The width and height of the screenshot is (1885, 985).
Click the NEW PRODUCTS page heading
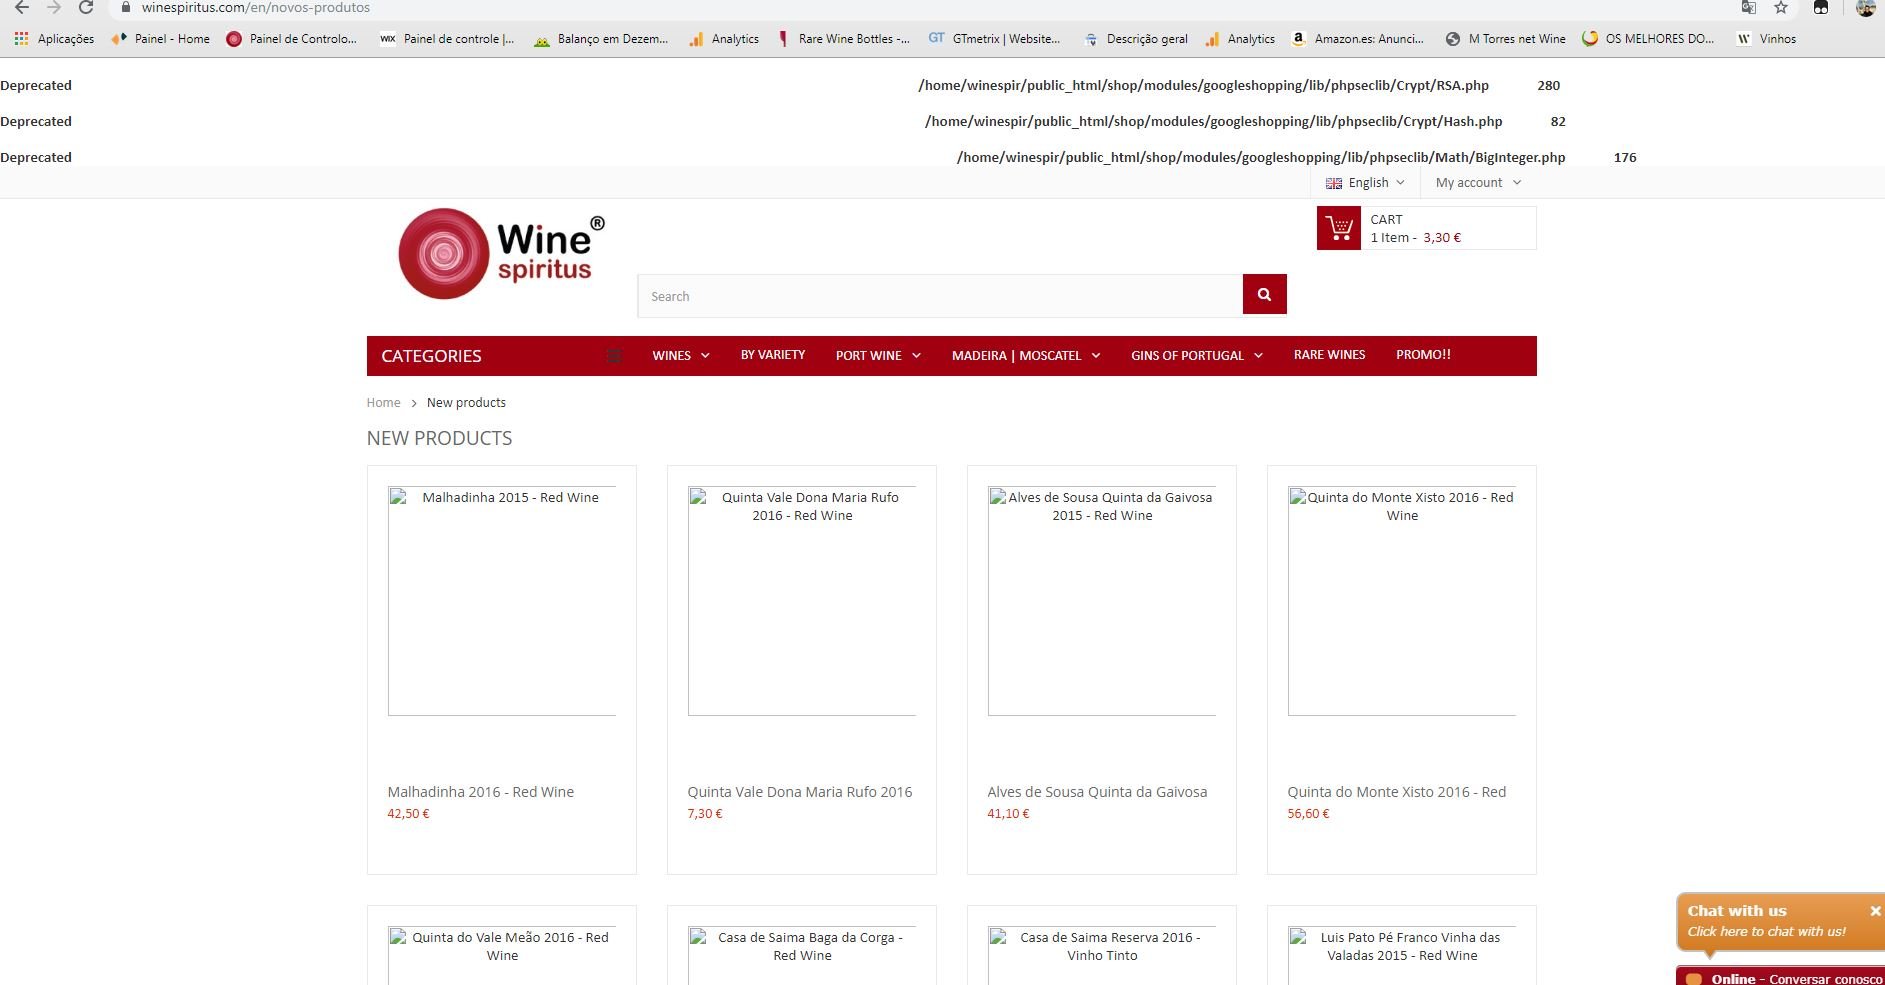coord(439,438)
